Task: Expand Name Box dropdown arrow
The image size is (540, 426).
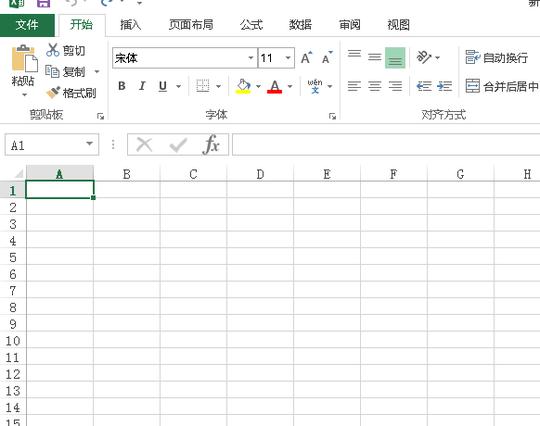Action: pyautogui.click(x=90, y=143)
